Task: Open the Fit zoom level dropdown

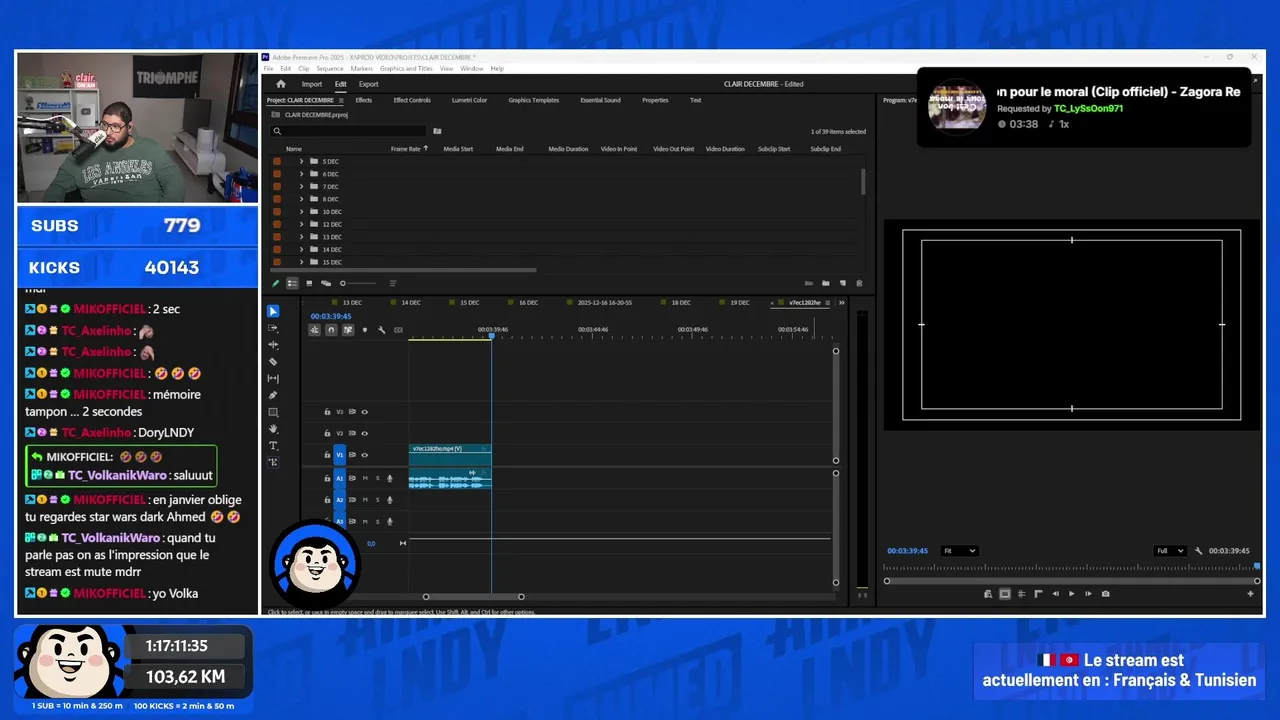Action: (959, 551)
